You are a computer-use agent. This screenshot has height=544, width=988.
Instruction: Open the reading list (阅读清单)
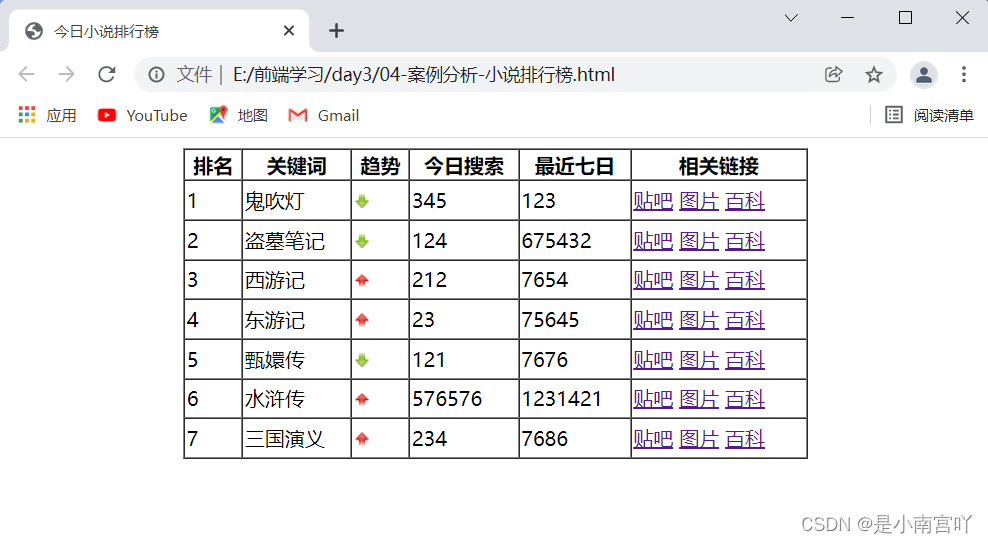pos(929,115)
